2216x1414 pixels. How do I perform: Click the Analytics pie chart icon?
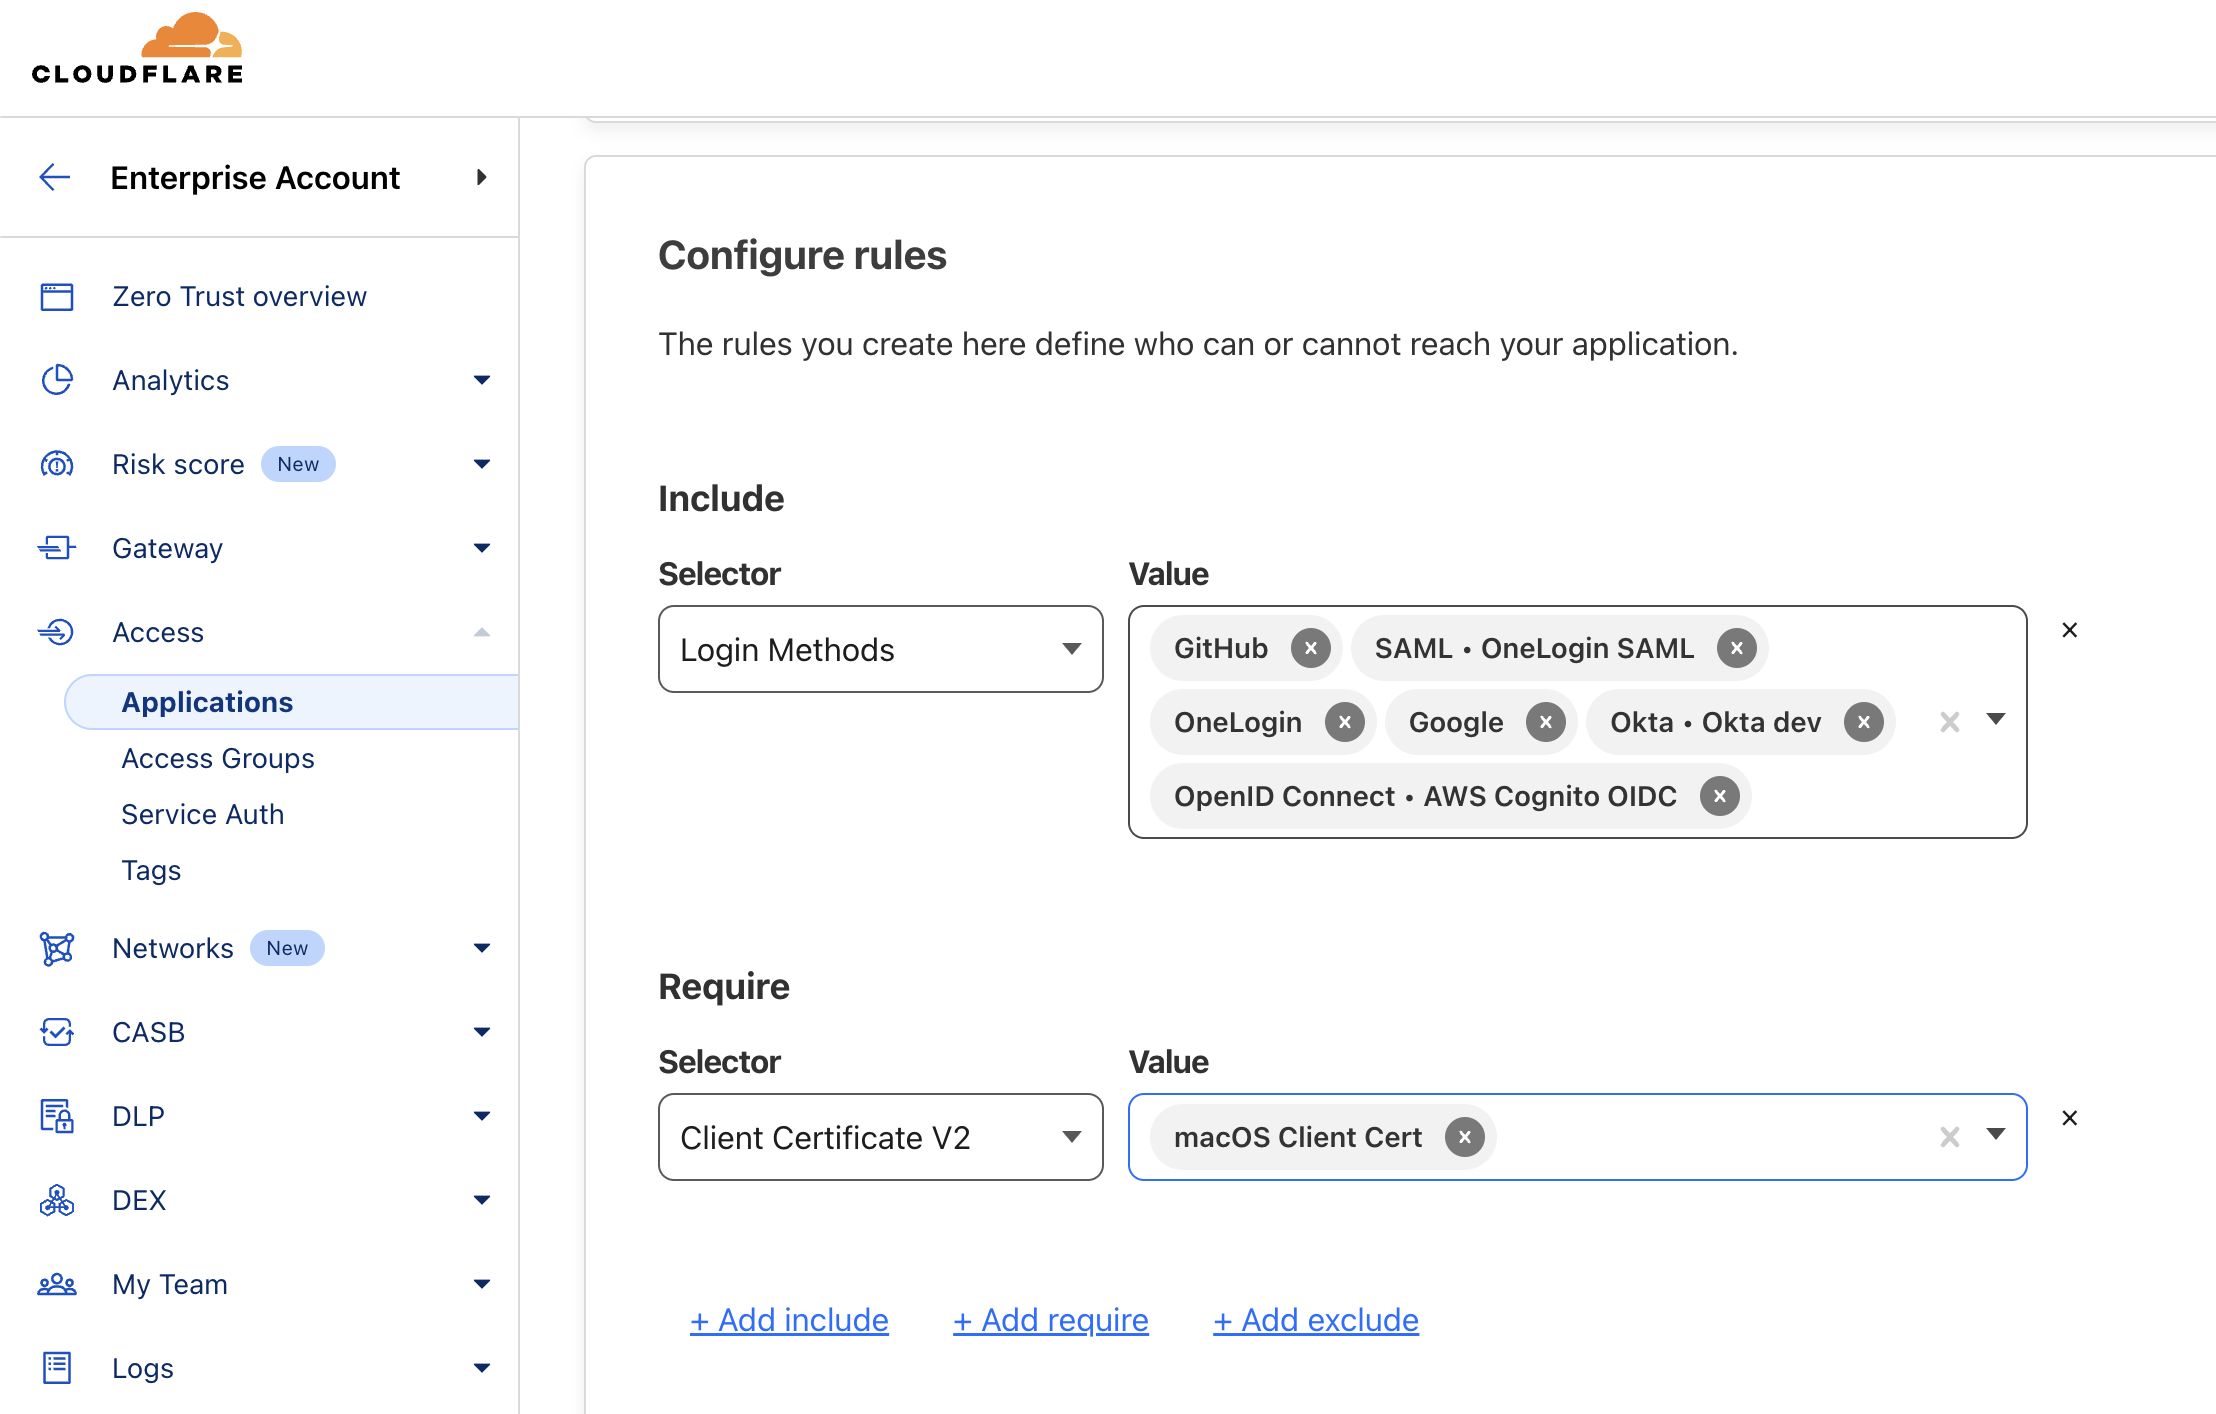coord(57,380)
